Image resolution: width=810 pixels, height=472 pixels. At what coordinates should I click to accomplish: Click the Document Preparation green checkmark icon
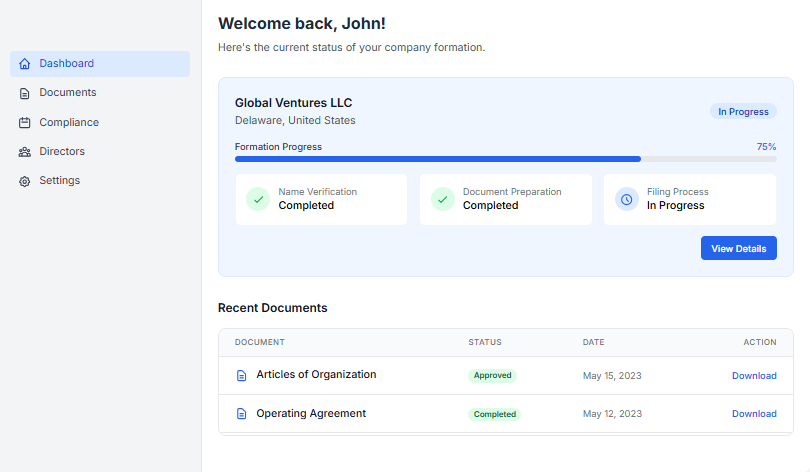click(x=443, y=199)
